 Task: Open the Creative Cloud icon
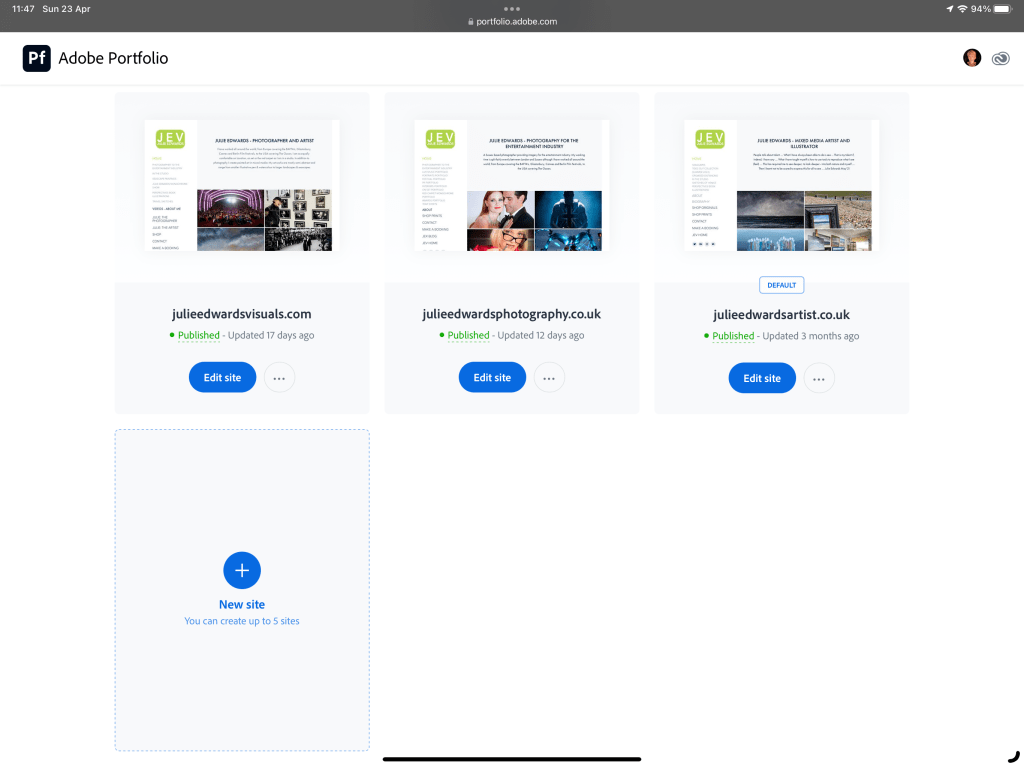click(x=1000, y=58)
